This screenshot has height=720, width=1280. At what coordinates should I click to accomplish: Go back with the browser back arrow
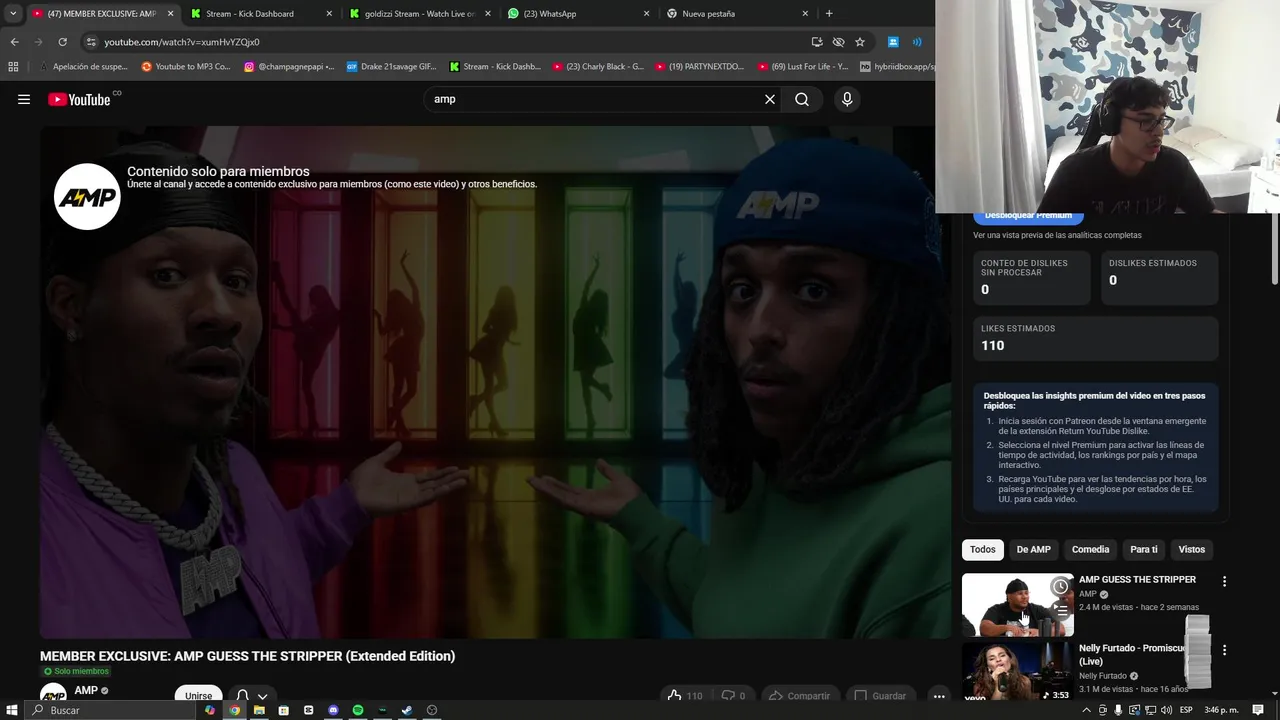click(14, 42)
